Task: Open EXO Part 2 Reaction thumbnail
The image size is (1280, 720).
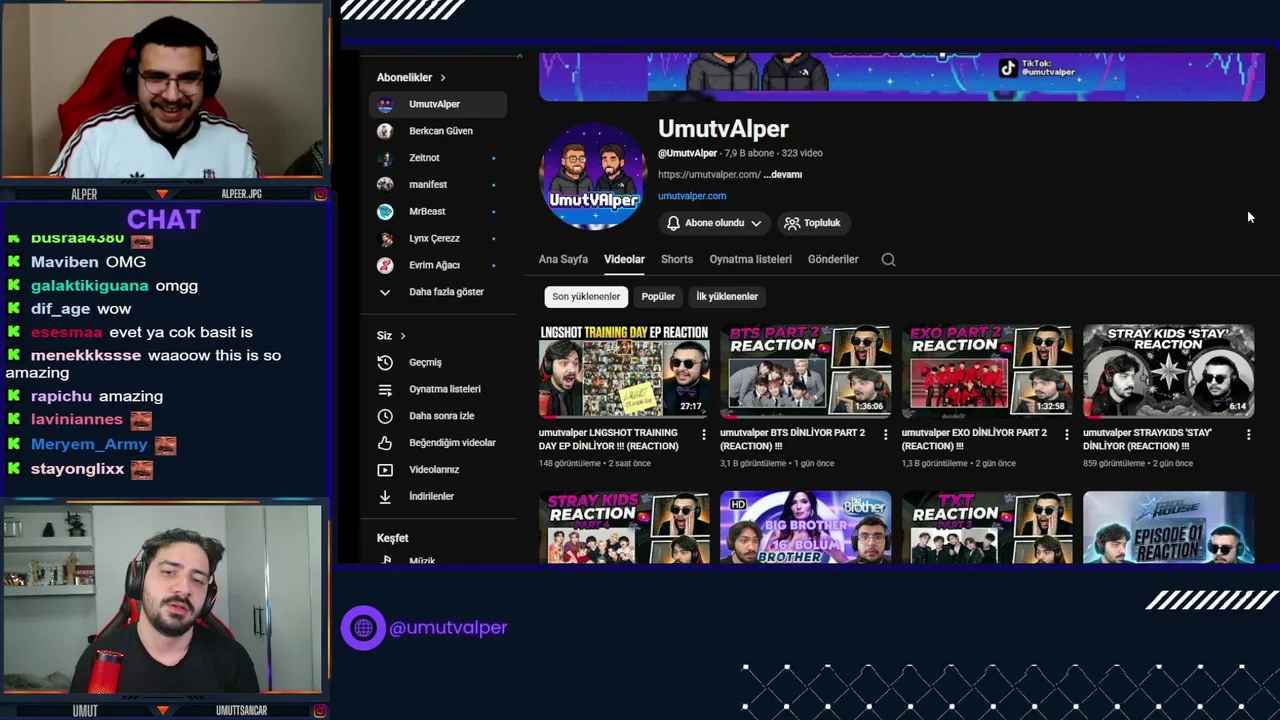Action: point(987,370)
